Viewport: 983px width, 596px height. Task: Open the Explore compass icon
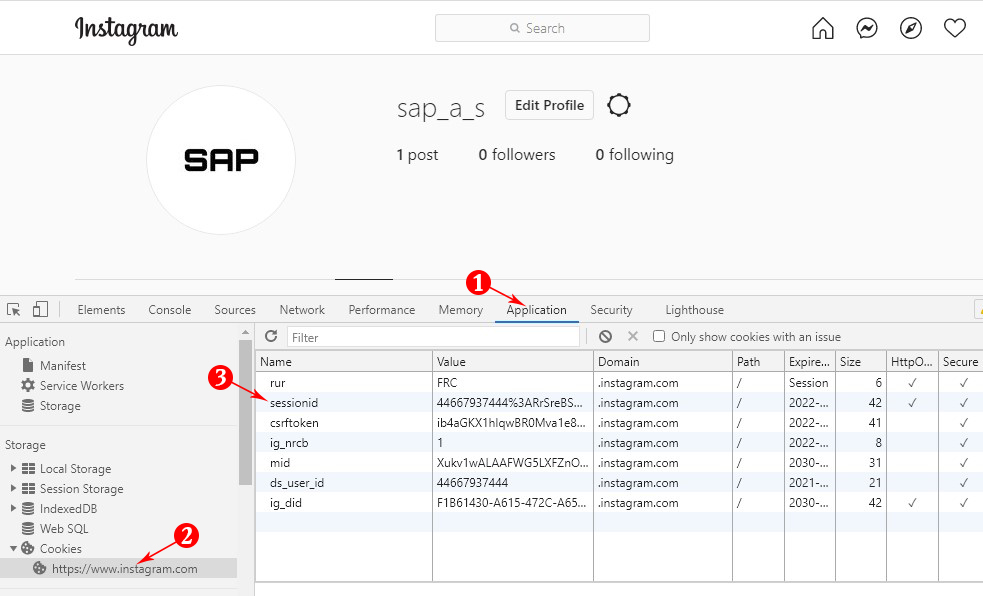coord(910,28)
